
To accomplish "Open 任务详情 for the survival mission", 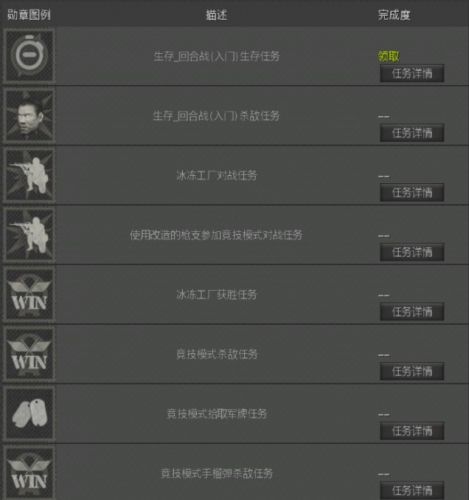I will pyautogui.click(x=412, y=73).
